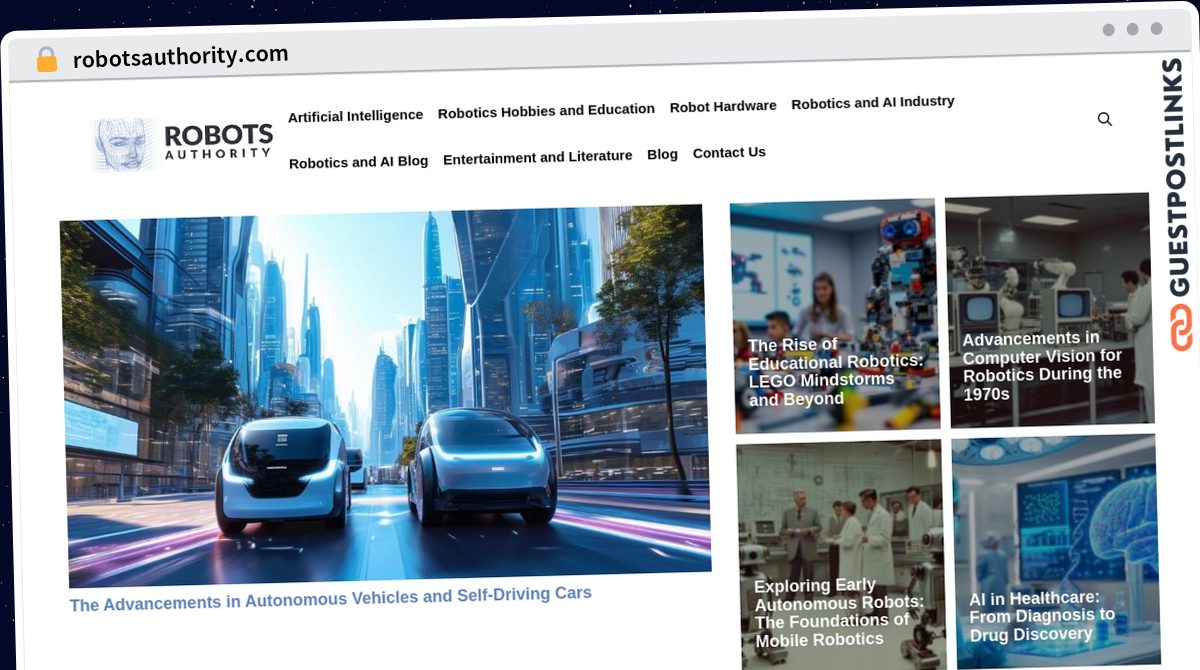Open the Robots Authority logo home link
1200x670 pixels.
point(182,144)
